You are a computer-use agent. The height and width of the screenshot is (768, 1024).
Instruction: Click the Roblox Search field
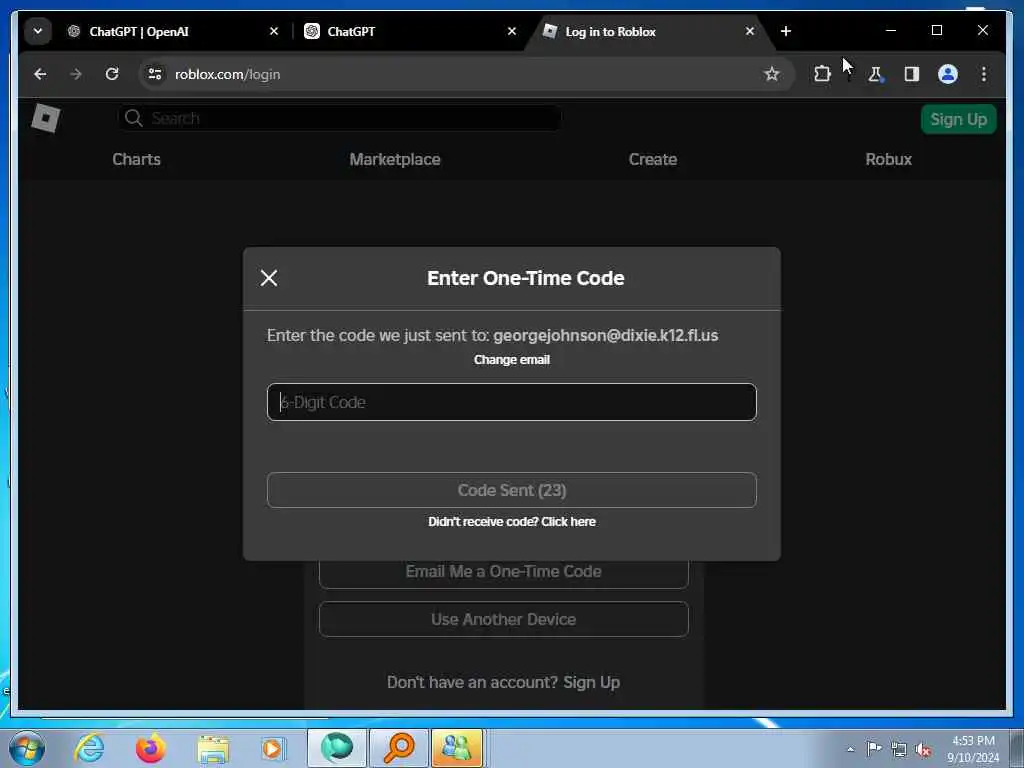(340, 118)
